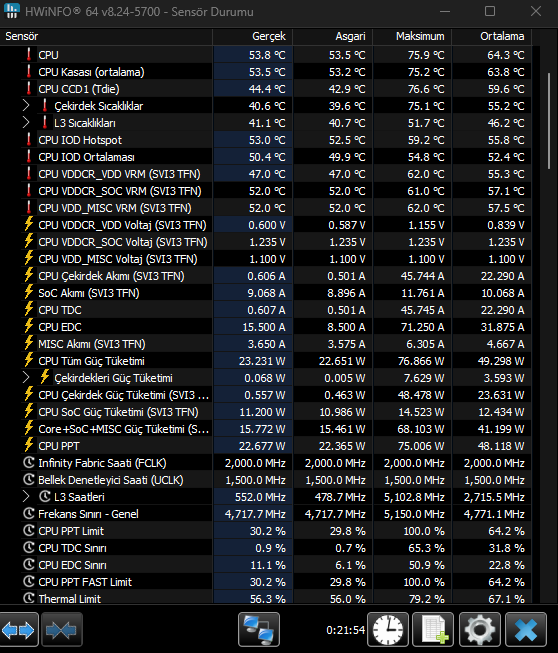Open the network remote monitoring icon
558x653 pixels.
tap(259, 630)
